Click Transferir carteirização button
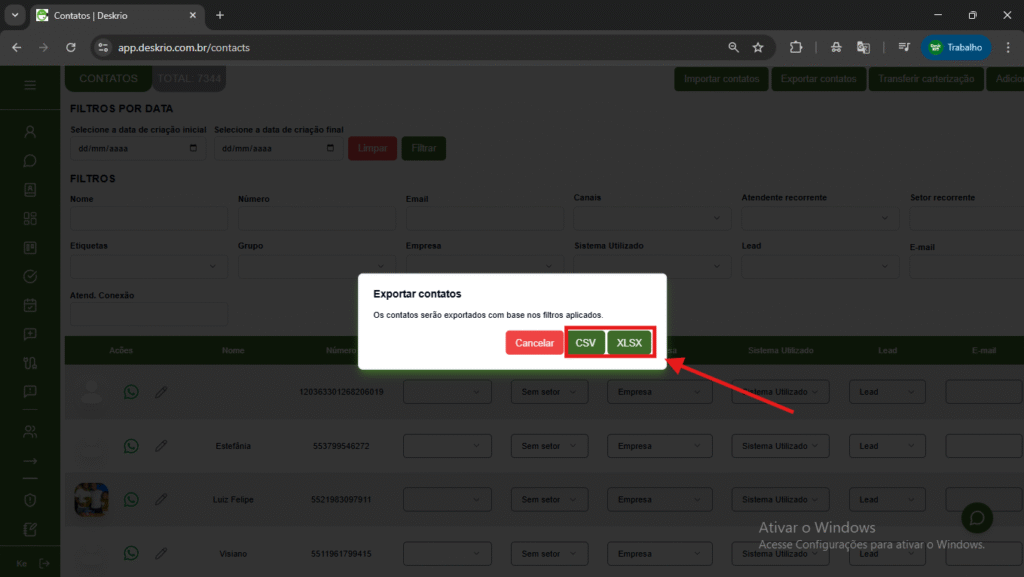The height and width of the screenshot is (577, 1024). (x=925, y=79)
